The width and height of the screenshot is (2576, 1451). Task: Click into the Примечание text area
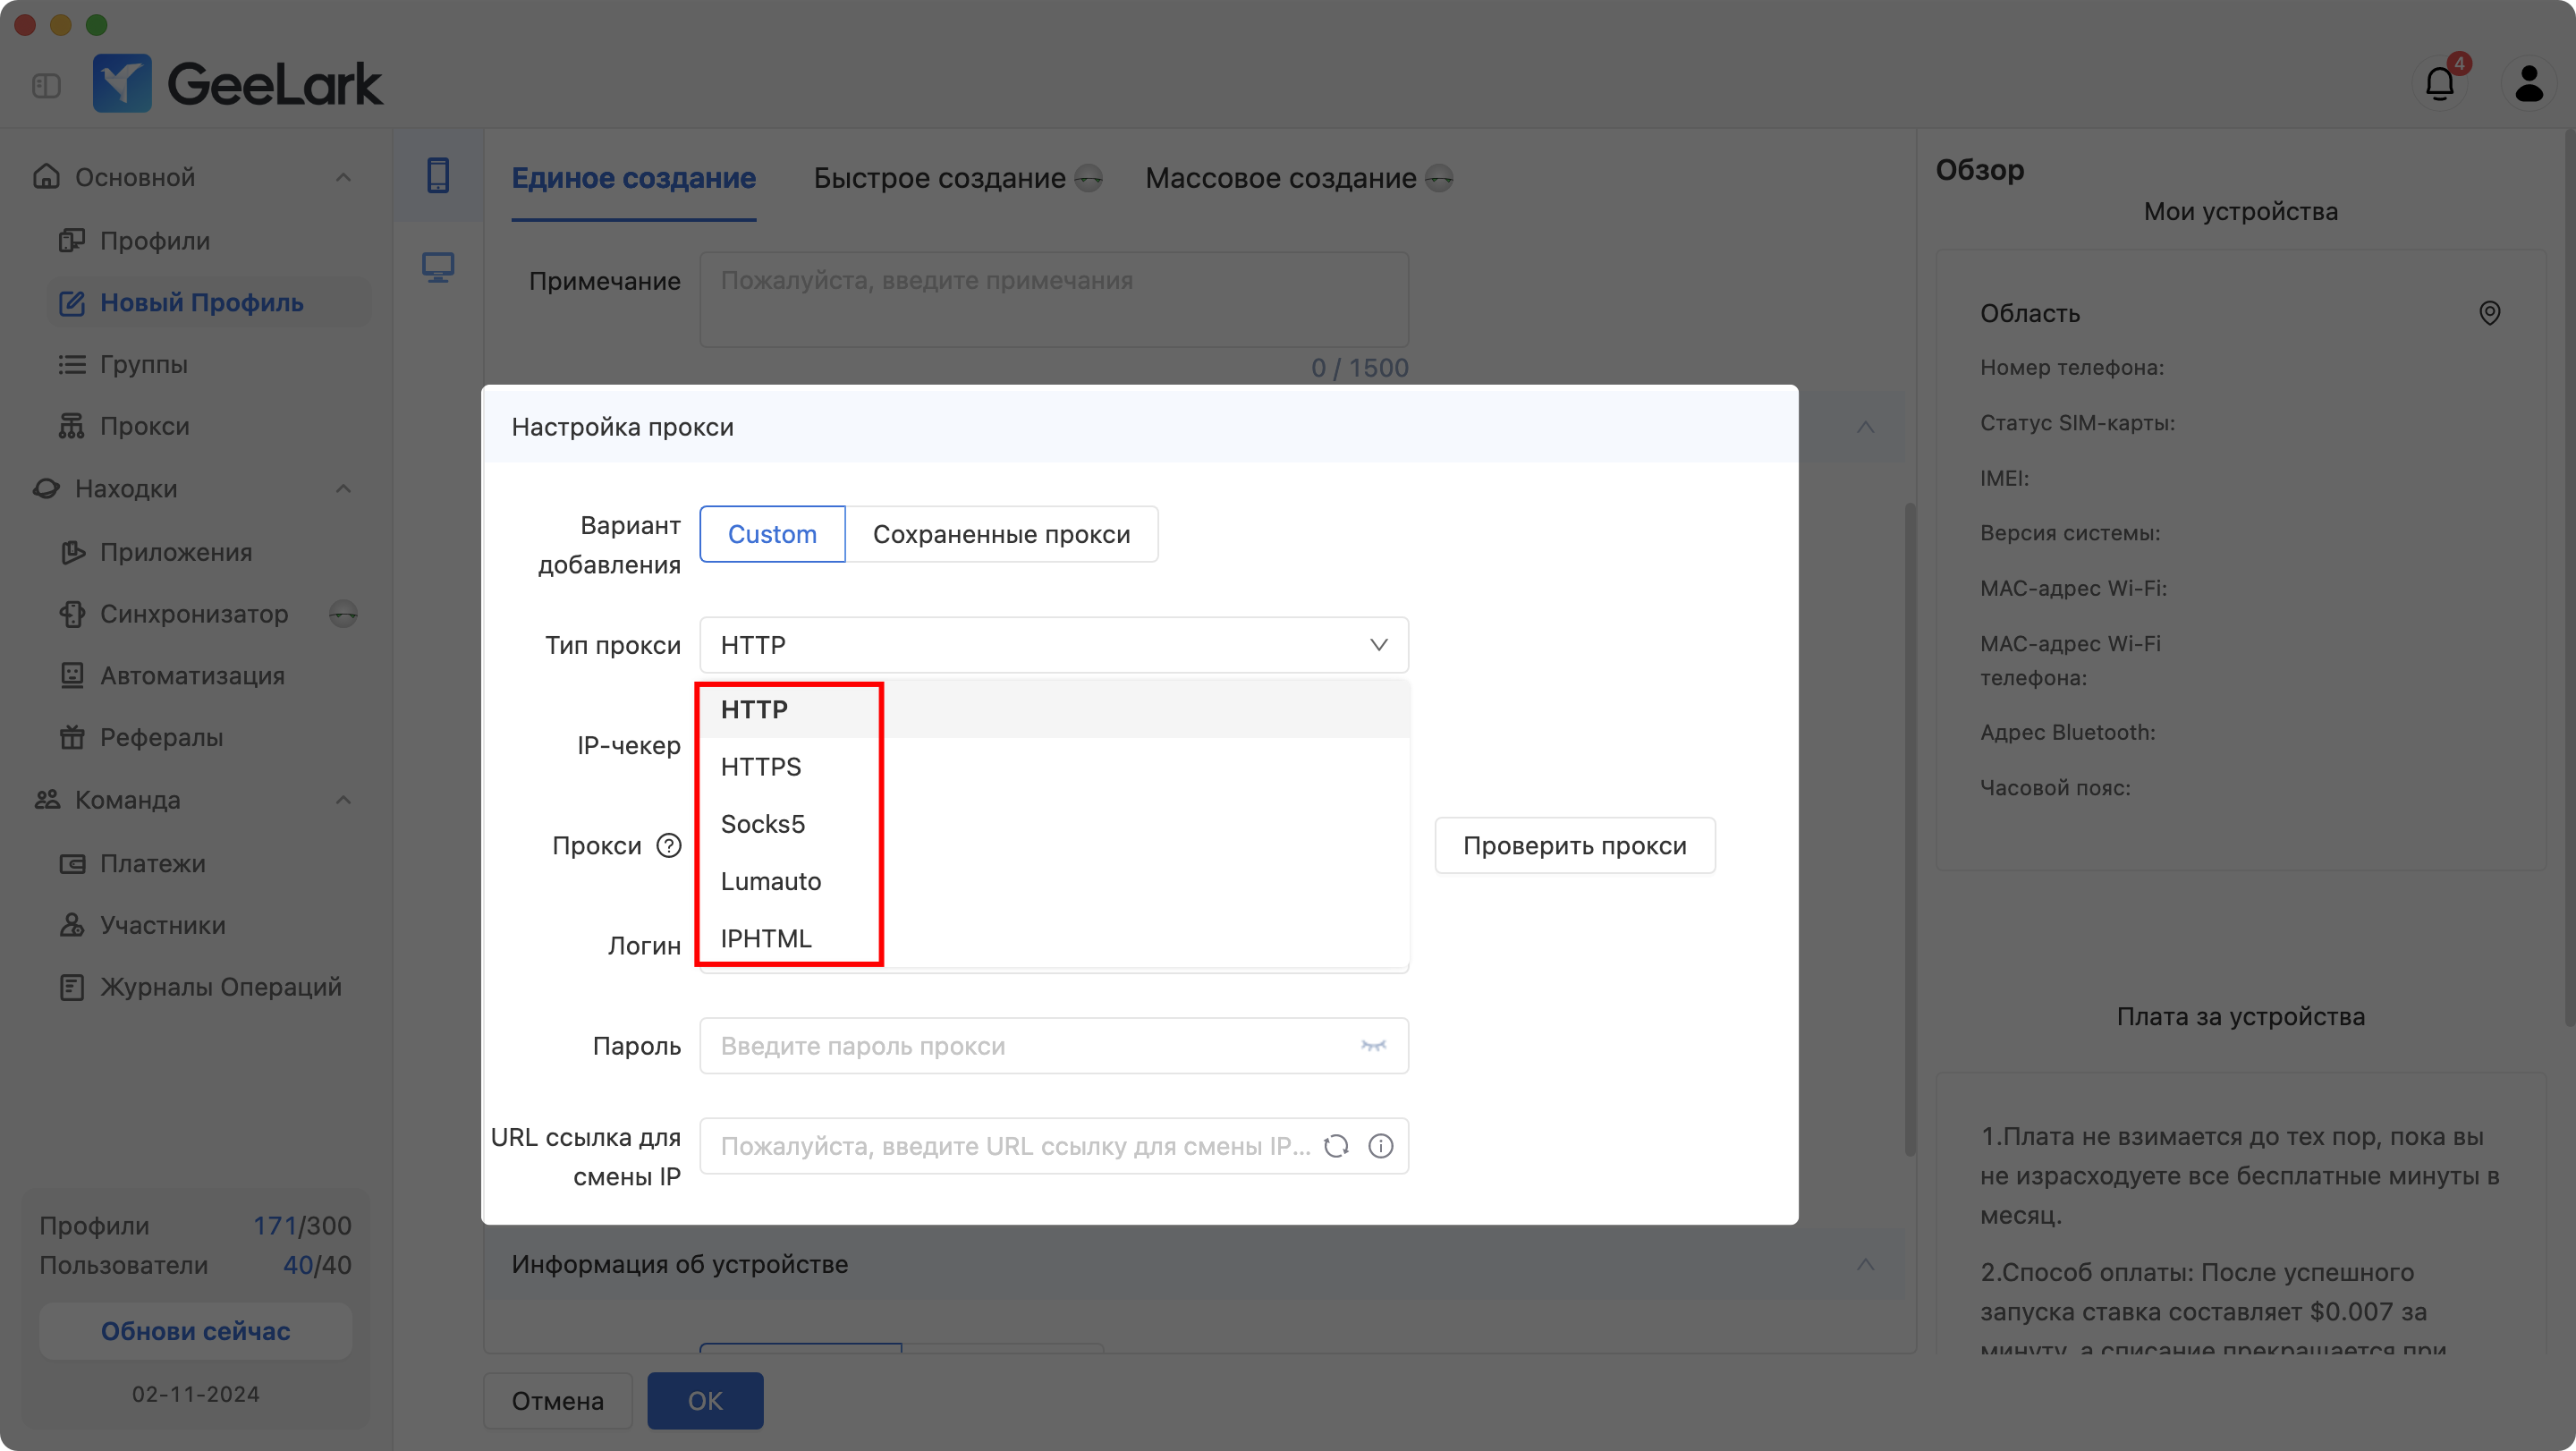(1054, 300)
